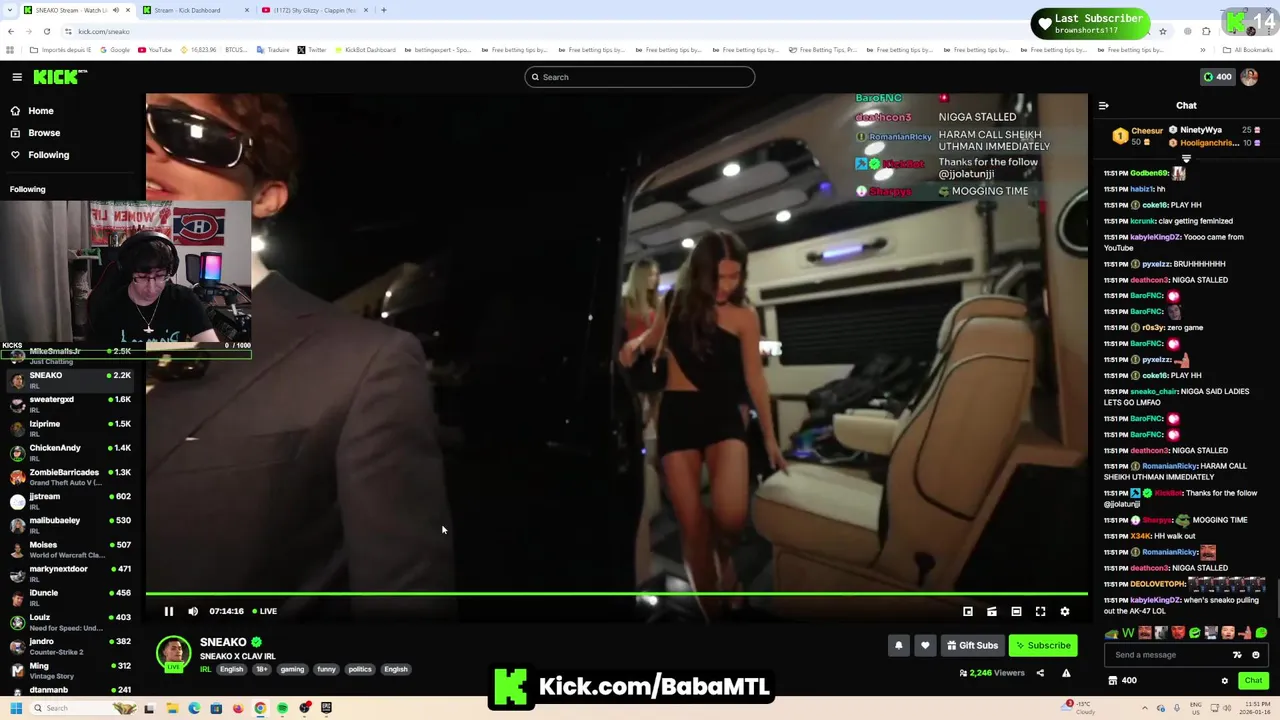Image resolution: width=1280 pixels, height=720 pixels.
Task: Click the gaming tag chip
Action: point(292,669)
